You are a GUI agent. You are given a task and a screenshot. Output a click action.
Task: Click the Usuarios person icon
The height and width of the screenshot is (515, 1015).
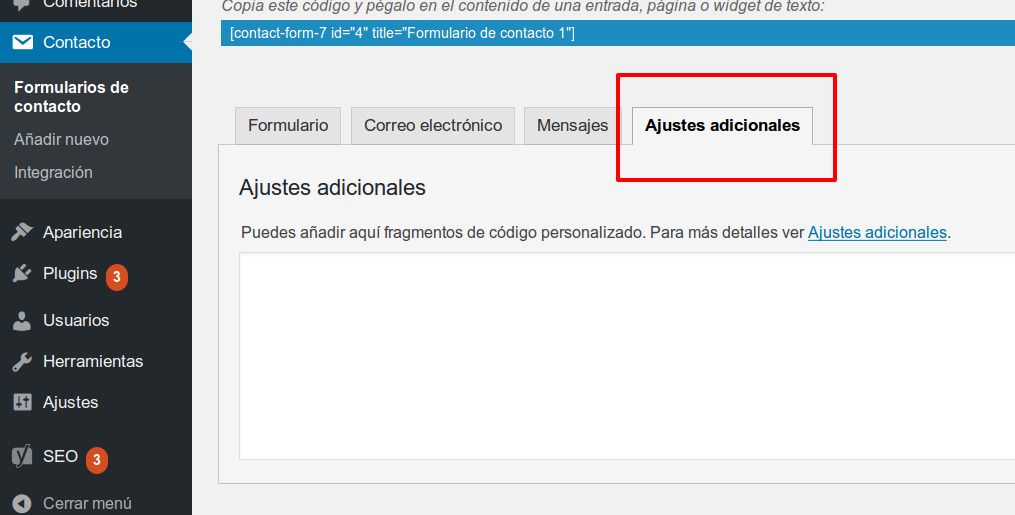pos(22,320)
